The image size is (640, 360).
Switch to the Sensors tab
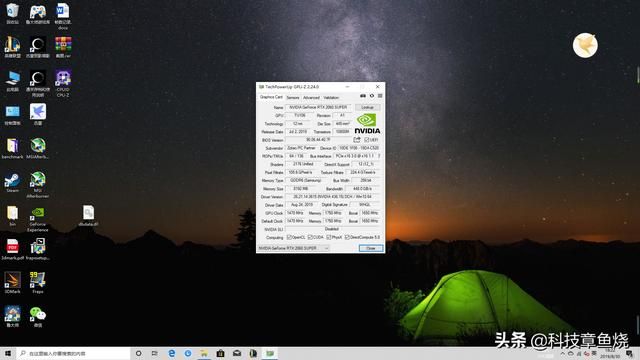293,98
